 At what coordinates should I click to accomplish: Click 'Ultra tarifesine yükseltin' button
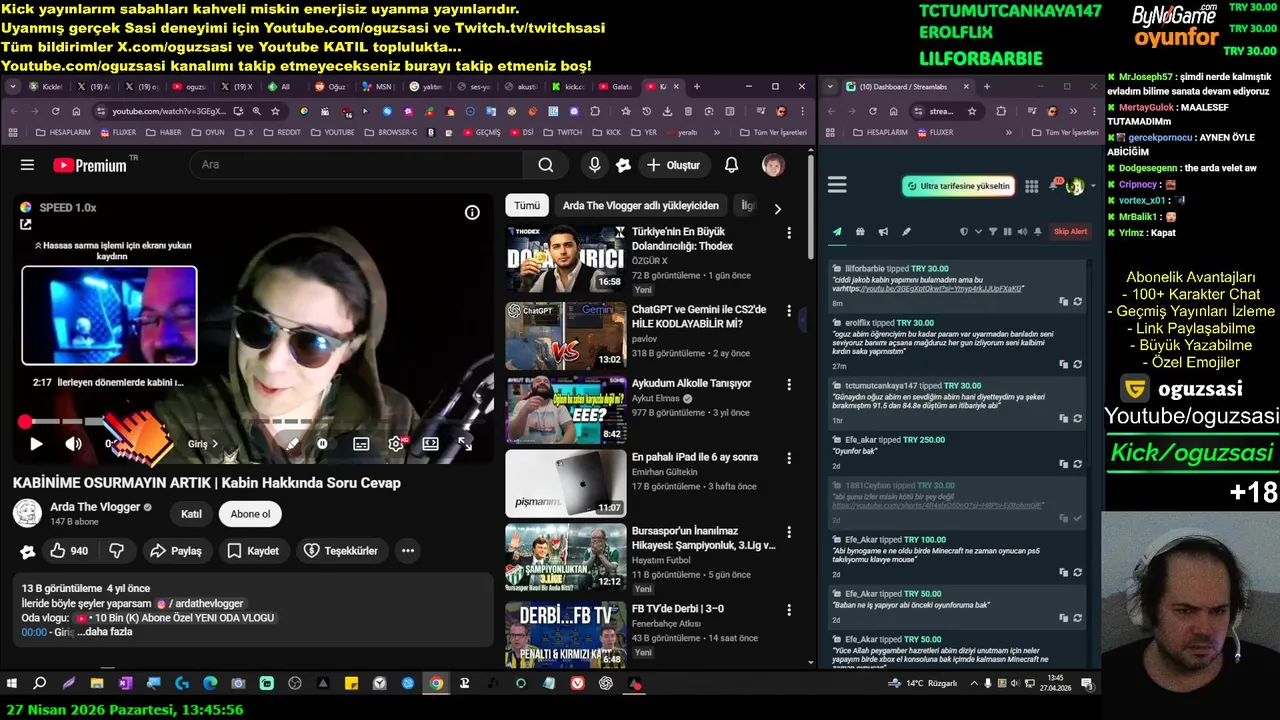pyautogui.click(x=958, y=186)
